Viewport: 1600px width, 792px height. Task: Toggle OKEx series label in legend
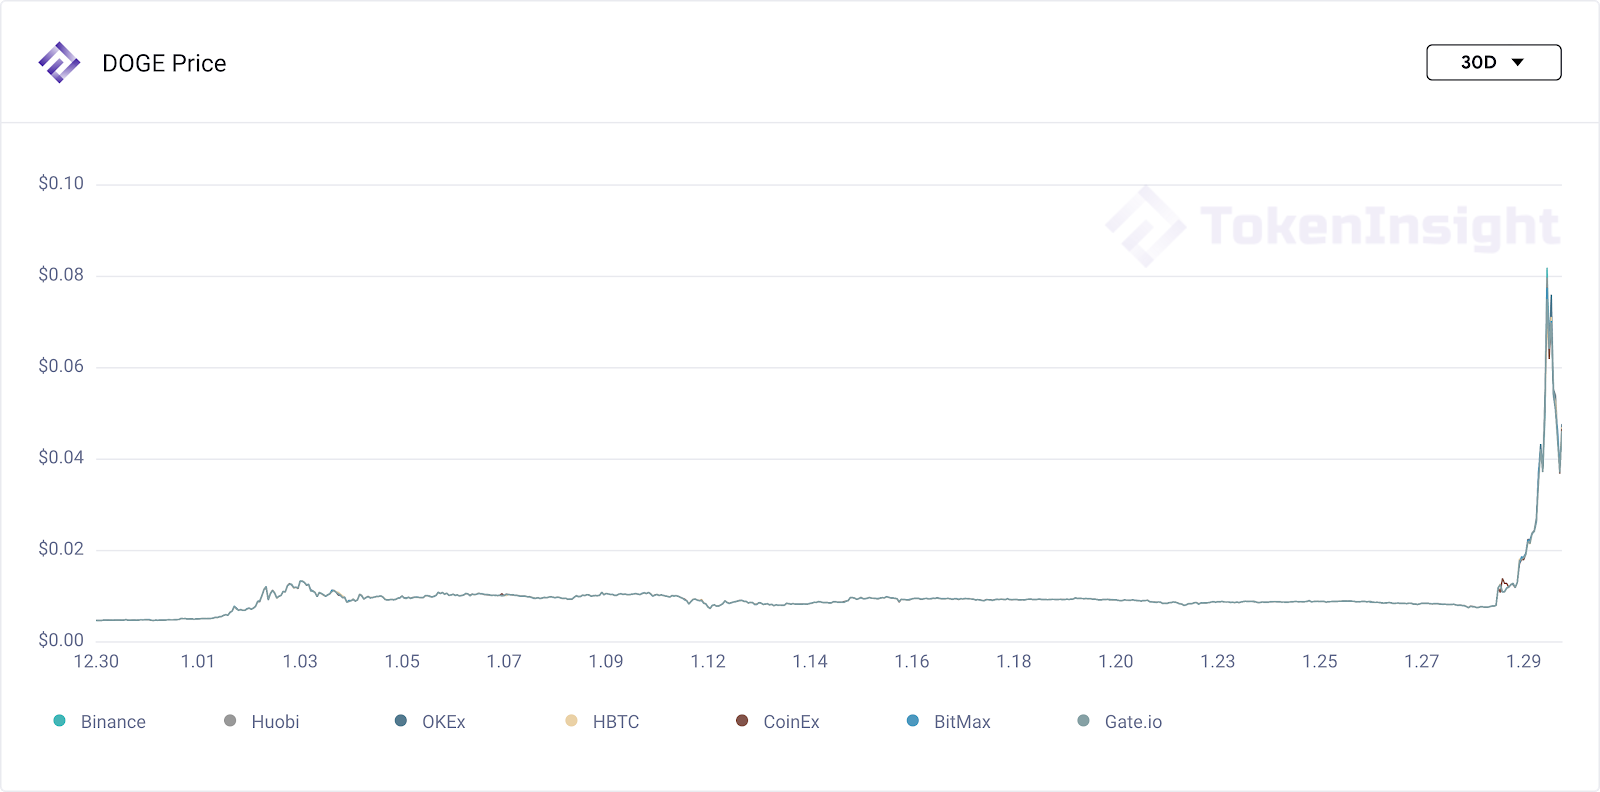444,722
